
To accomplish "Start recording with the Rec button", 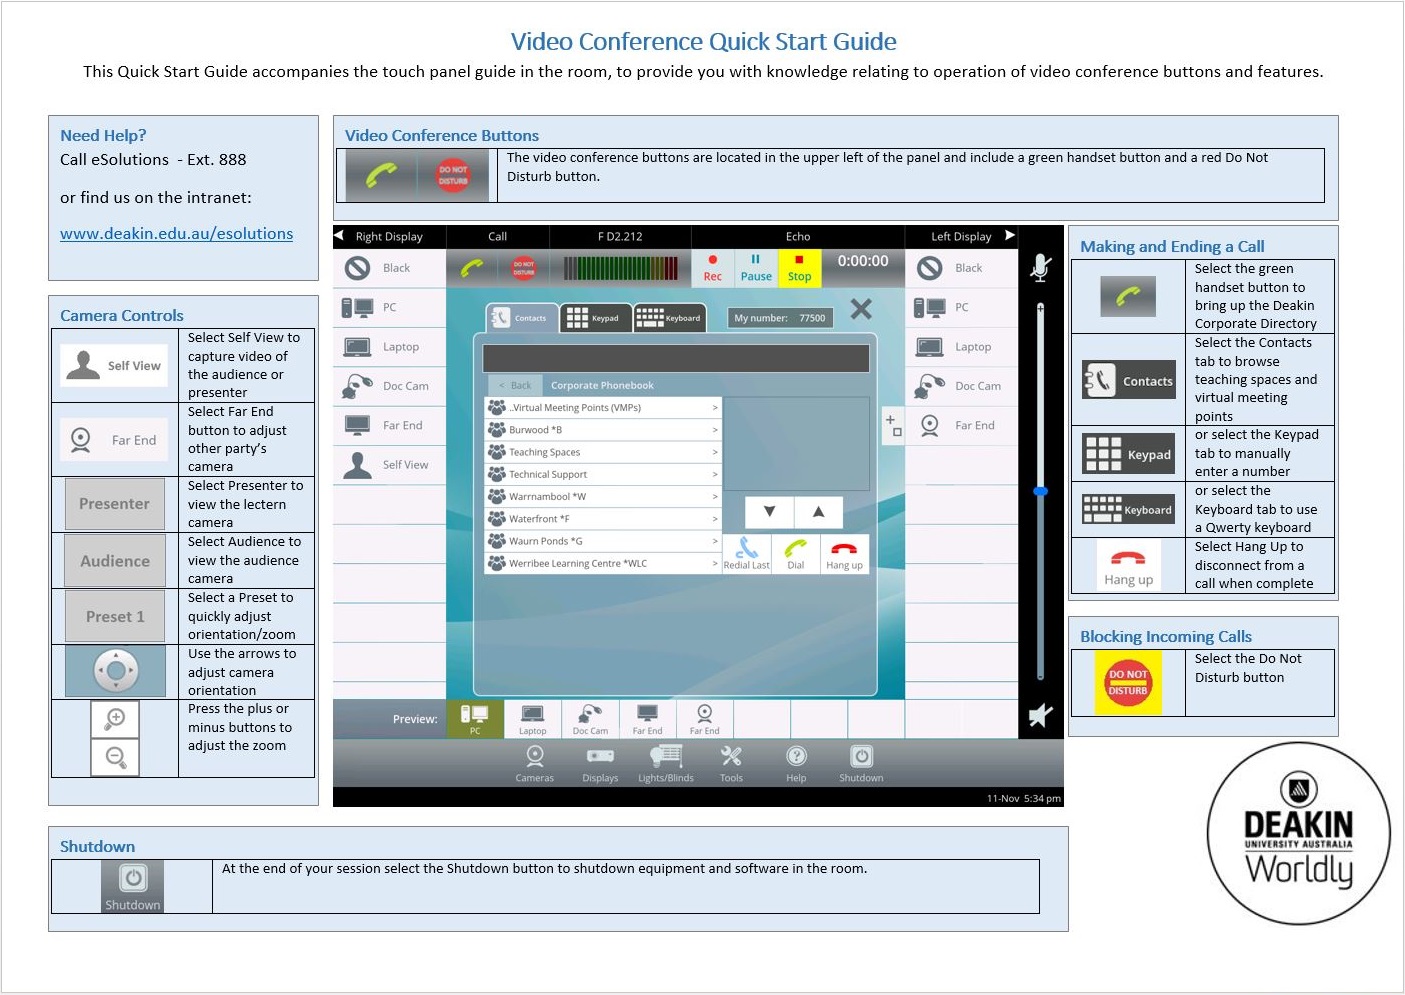I will tap(713, 268).
